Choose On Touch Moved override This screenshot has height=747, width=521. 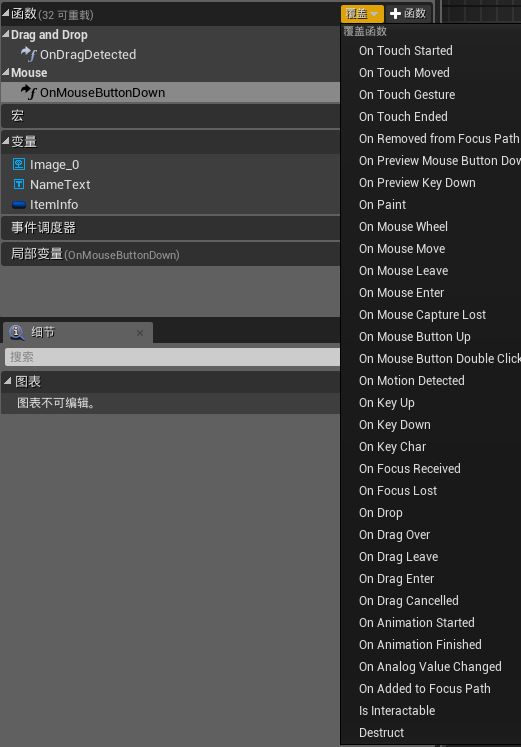coord(404,72)
